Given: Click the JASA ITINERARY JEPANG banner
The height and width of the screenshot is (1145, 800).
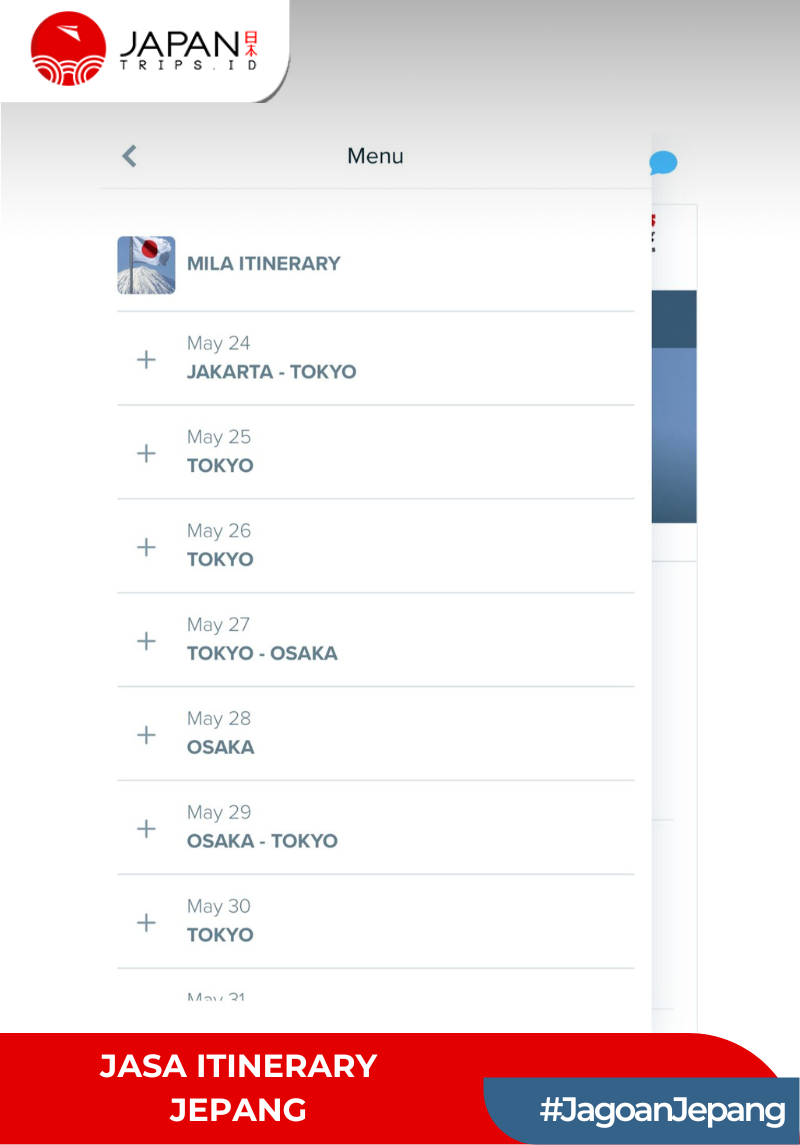Looking at the screenshot, I should point(238,1088).
